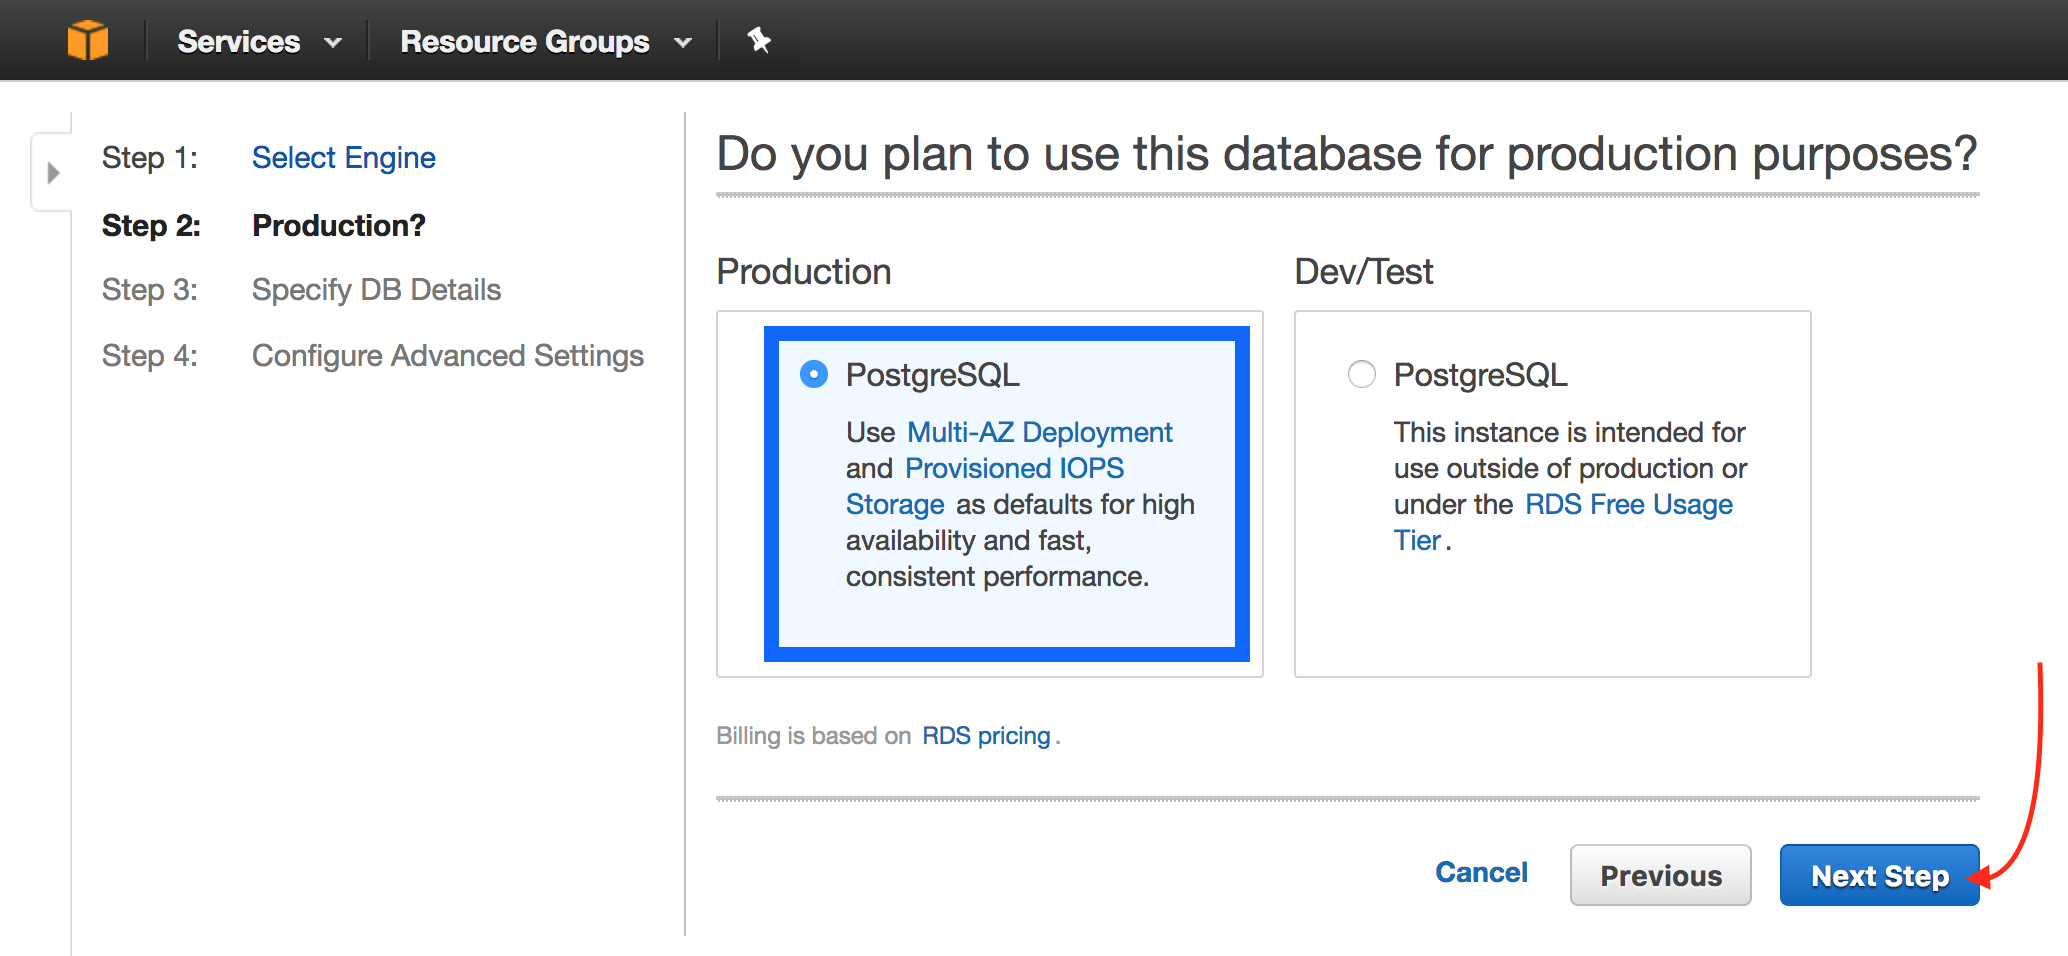This screenshot has width=2068, height=956.
Task: Cancel the database creation wizard
Action: (1481, 873)
